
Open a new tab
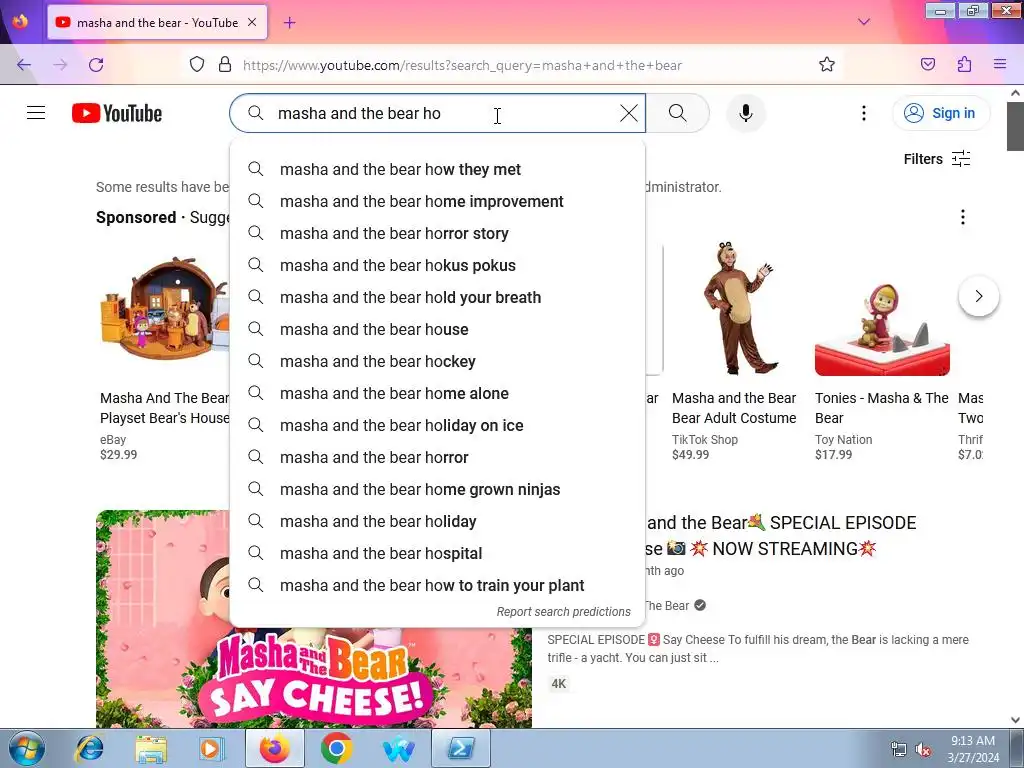pos(289,23)
